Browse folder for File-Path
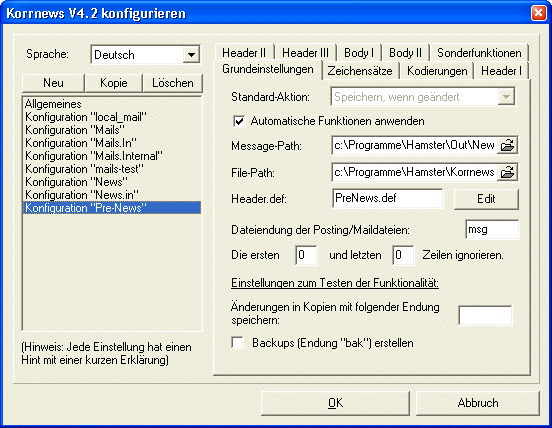552x428 pixels. point(507,172)
